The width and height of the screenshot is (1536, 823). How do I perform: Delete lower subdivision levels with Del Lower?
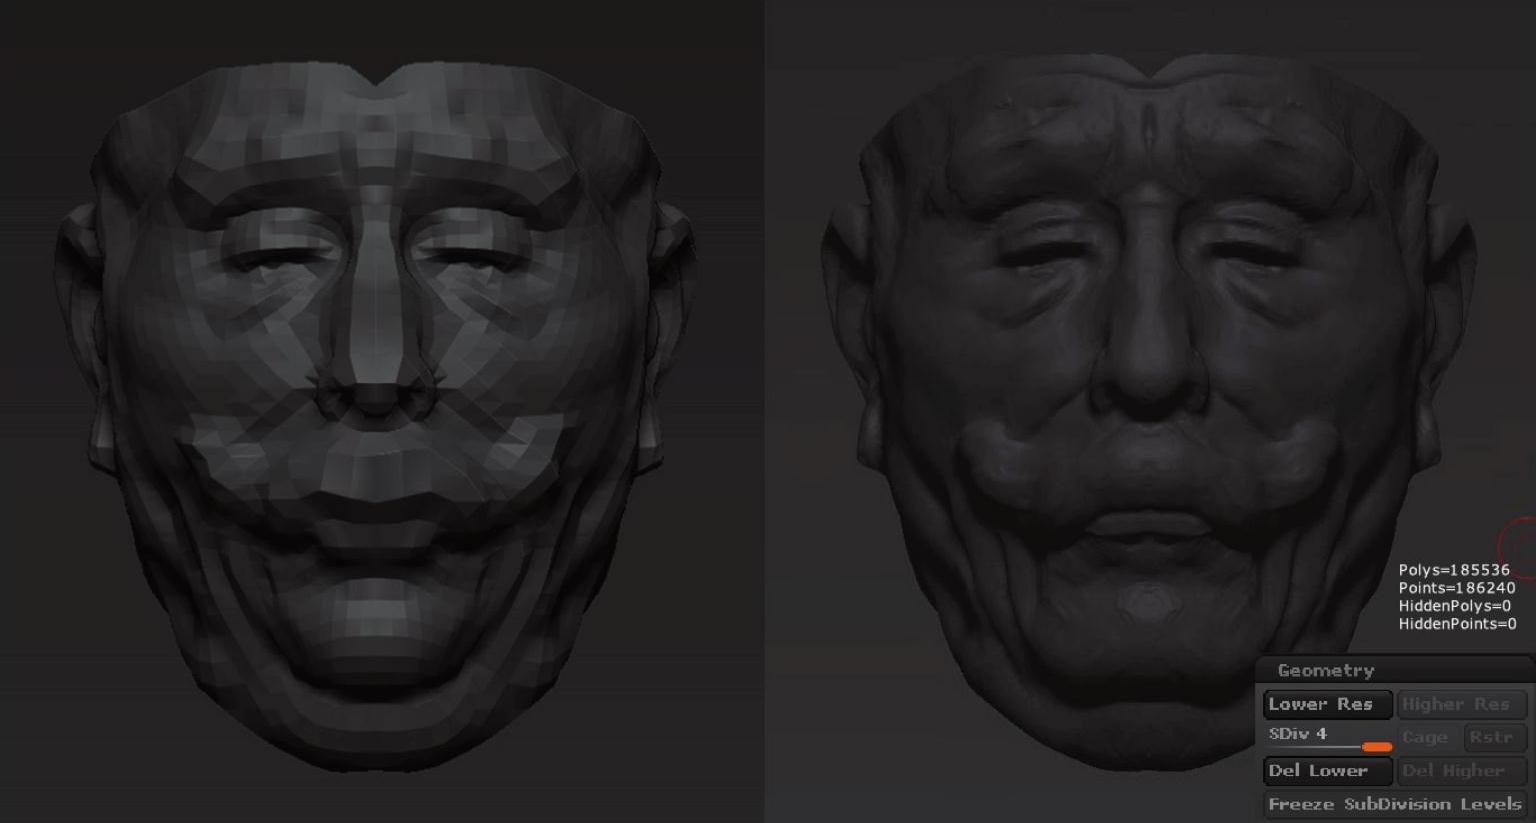[1327, 771]
